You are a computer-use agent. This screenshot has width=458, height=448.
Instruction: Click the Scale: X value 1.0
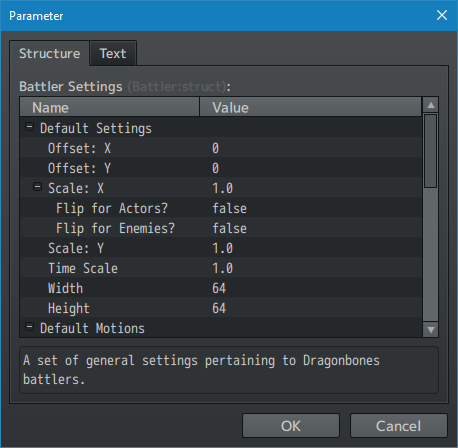coord(223,188)
